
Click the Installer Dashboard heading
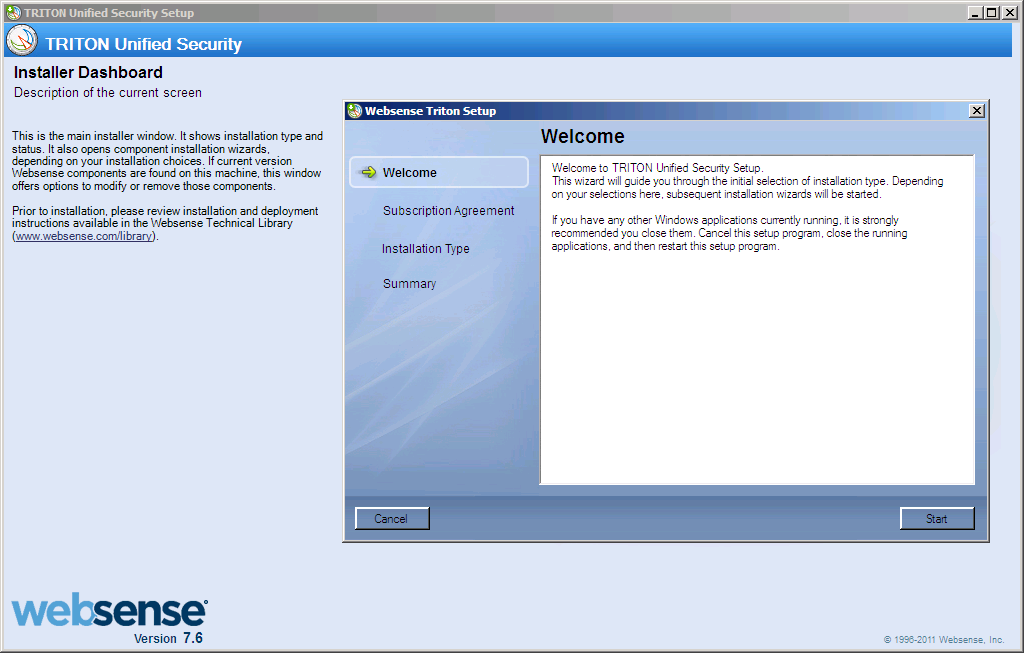(88, 72)
